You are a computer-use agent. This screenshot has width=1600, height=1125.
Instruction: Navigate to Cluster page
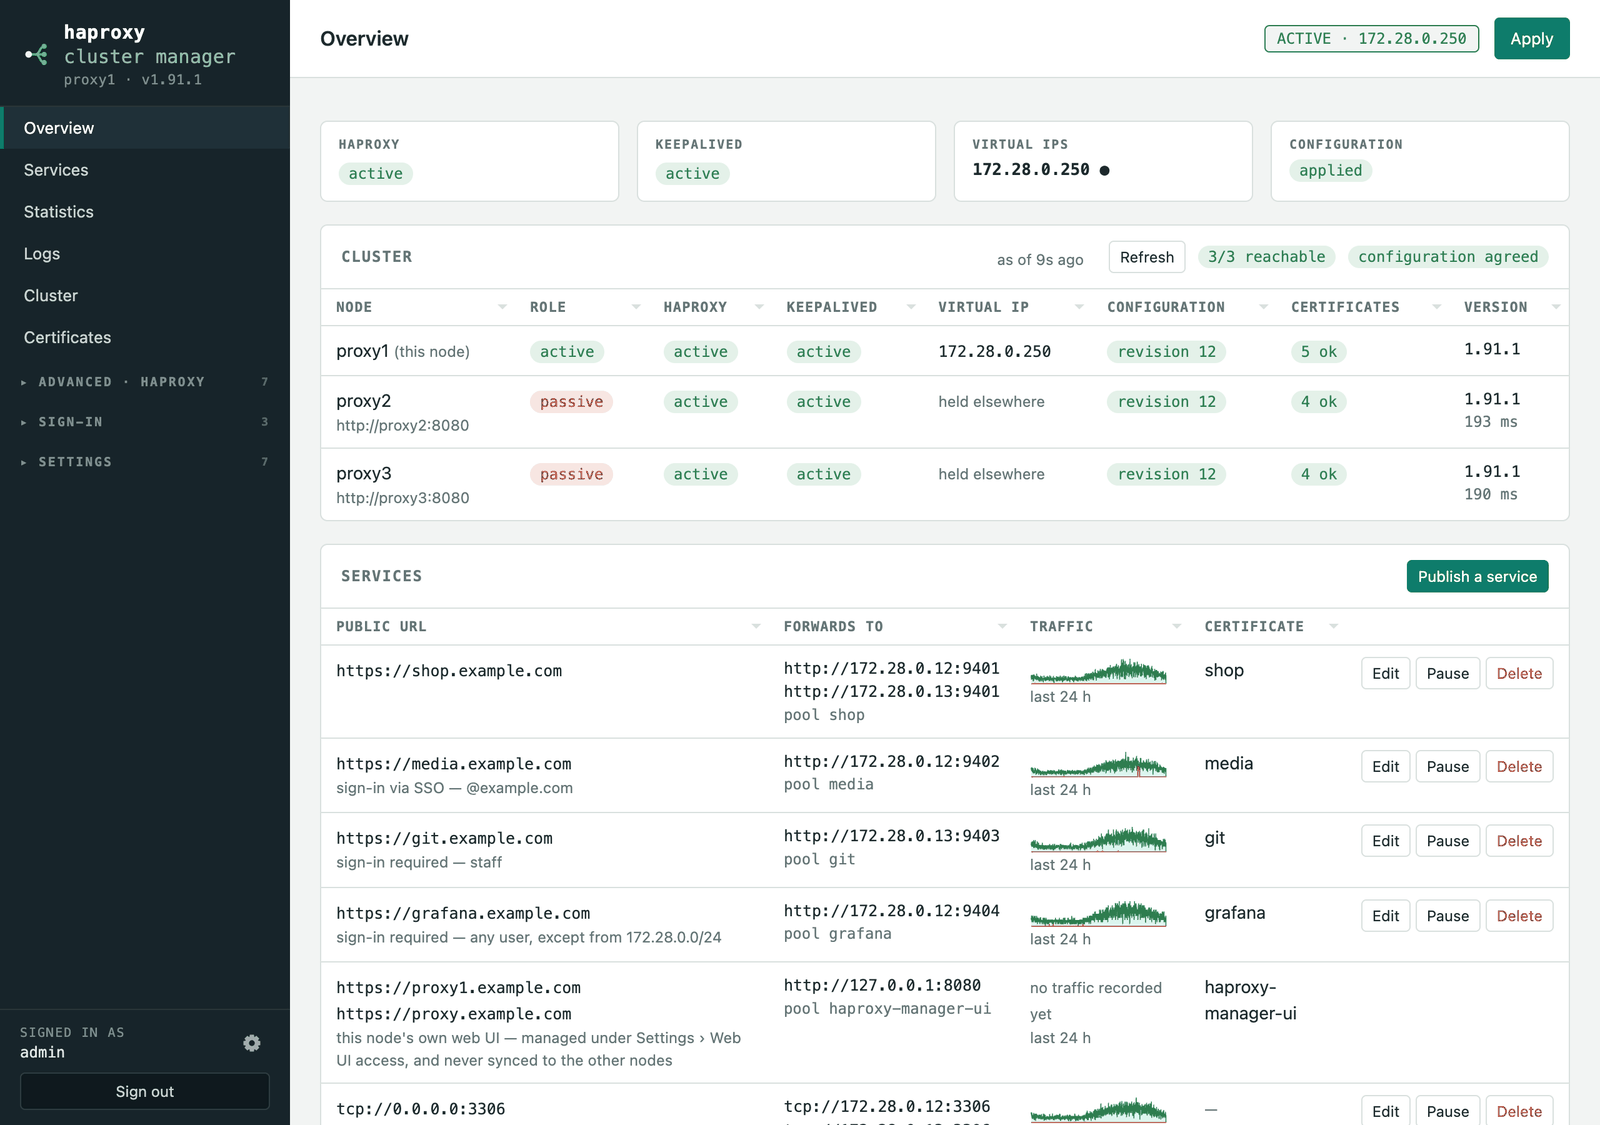tap(145, 296)
